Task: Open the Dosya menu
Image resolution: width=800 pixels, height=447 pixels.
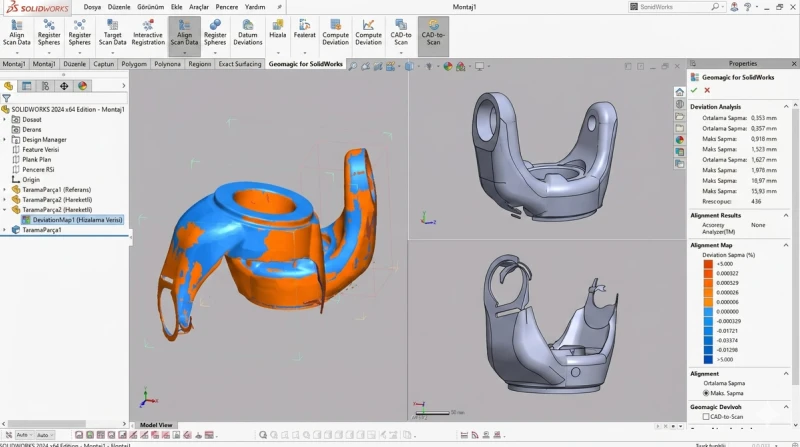Action: point(92,7)
